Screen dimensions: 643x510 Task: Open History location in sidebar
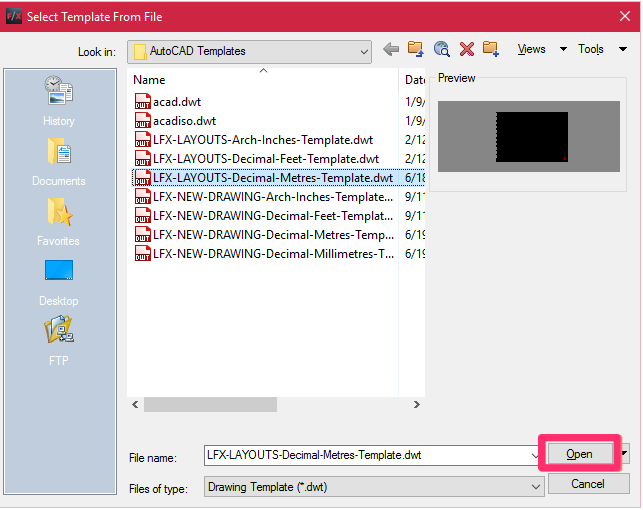pos(59,101)
